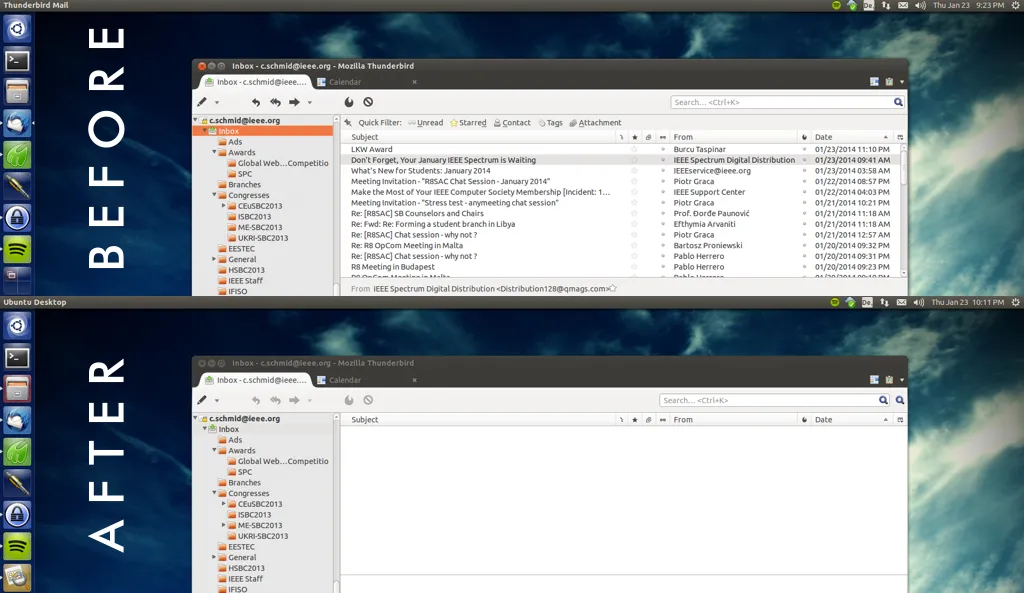Click search magnifier icon in BEFORE window
Screen dimensions: 1024x593
[x=898, y=102]
